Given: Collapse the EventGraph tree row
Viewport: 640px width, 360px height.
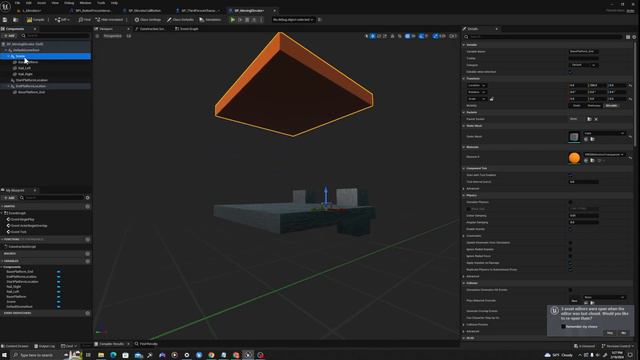Looking at the screenshot, I should tap(2, 213).
